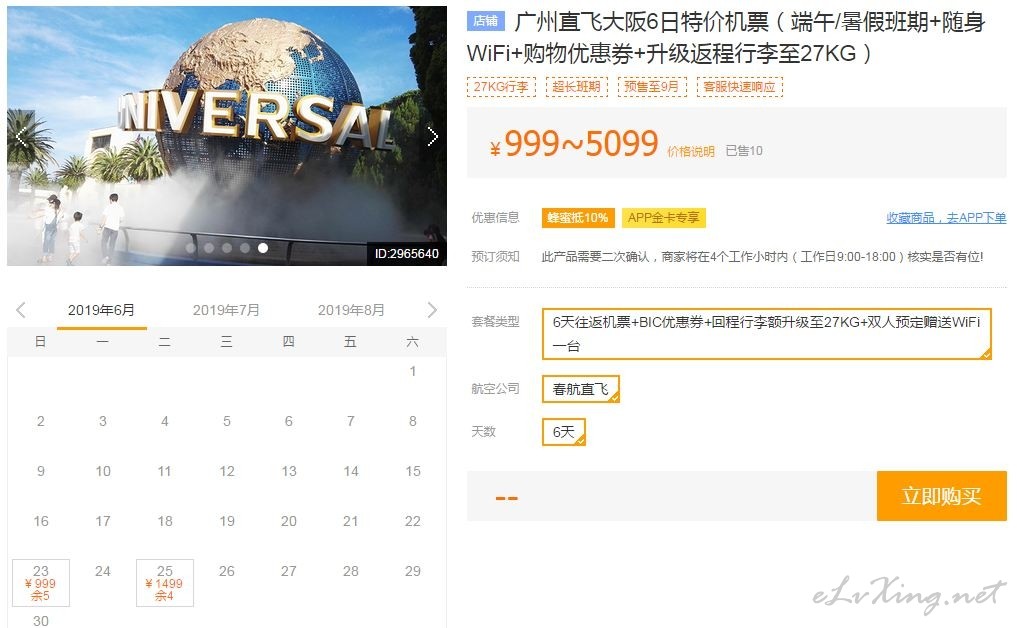Go to previous months in calendar
The image size is (1017, 628).
(x=21, y=310)
